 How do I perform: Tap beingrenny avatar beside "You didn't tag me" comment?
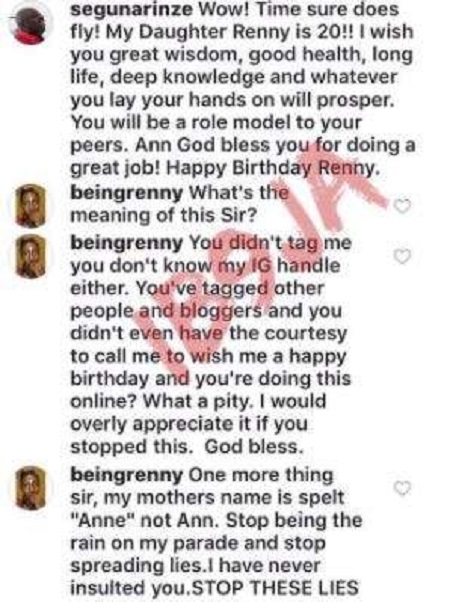coord(30,256)
